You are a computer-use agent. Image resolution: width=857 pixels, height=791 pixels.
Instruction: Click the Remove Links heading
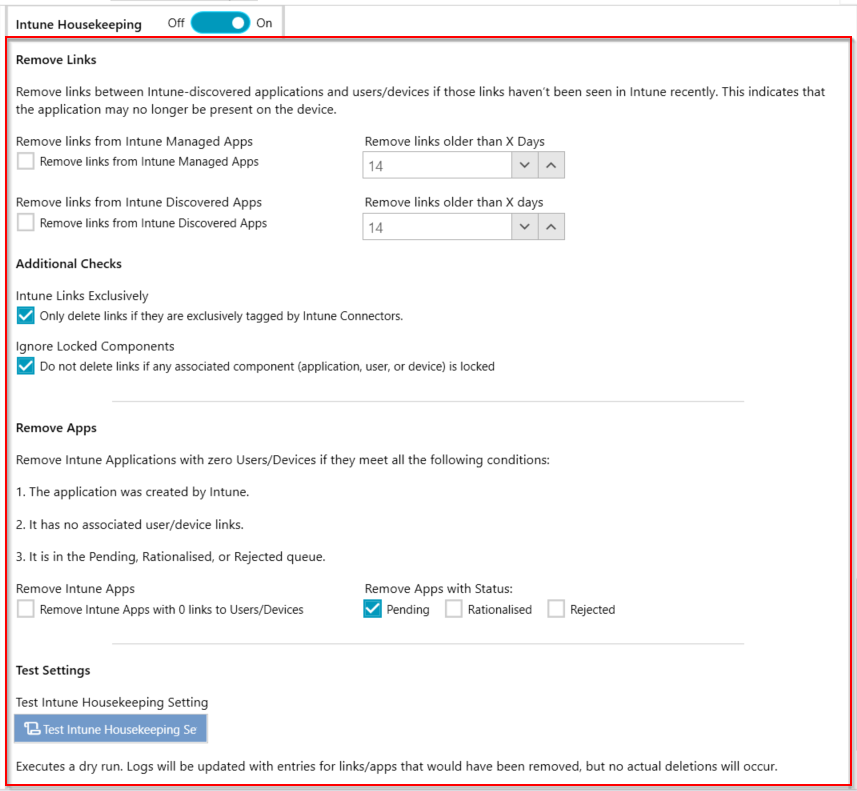click(x=56, y=60)
